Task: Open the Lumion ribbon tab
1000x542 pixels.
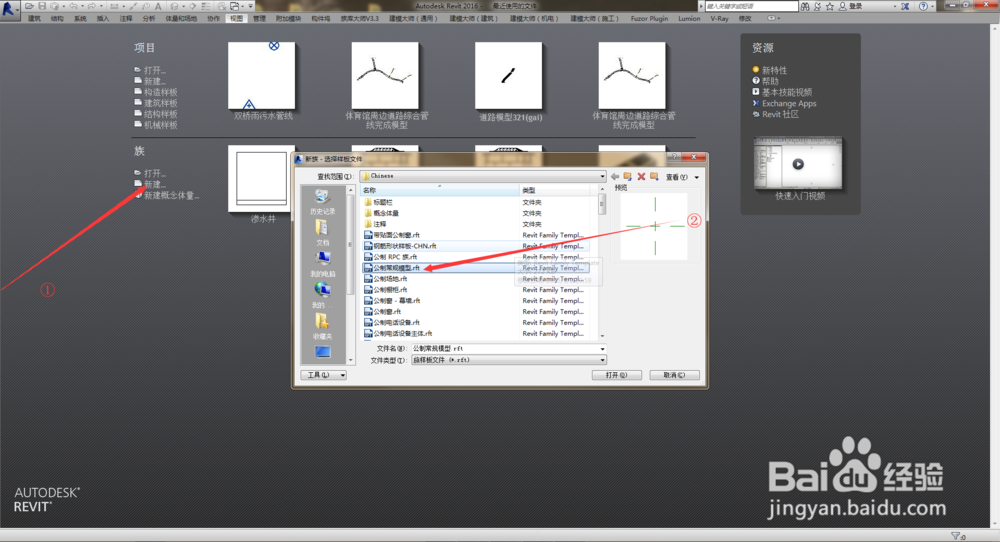Action: click(x=689, y=18)
